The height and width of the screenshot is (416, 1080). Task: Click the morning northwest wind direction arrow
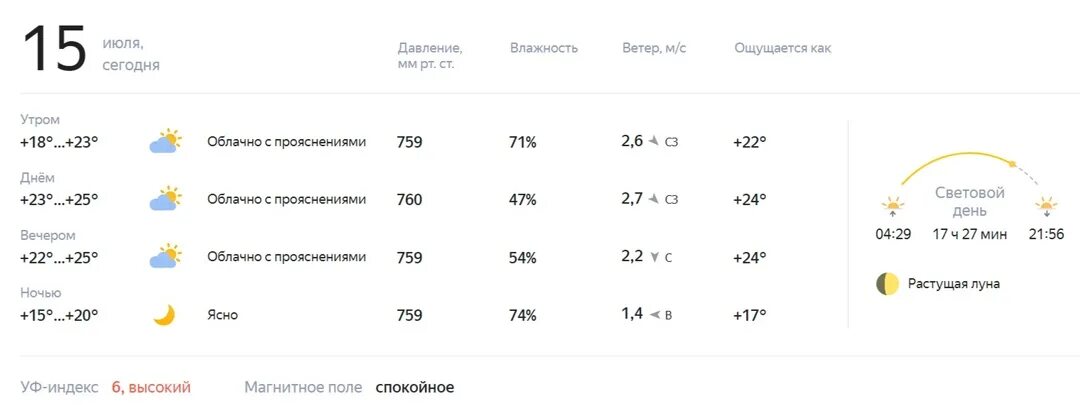654,142
